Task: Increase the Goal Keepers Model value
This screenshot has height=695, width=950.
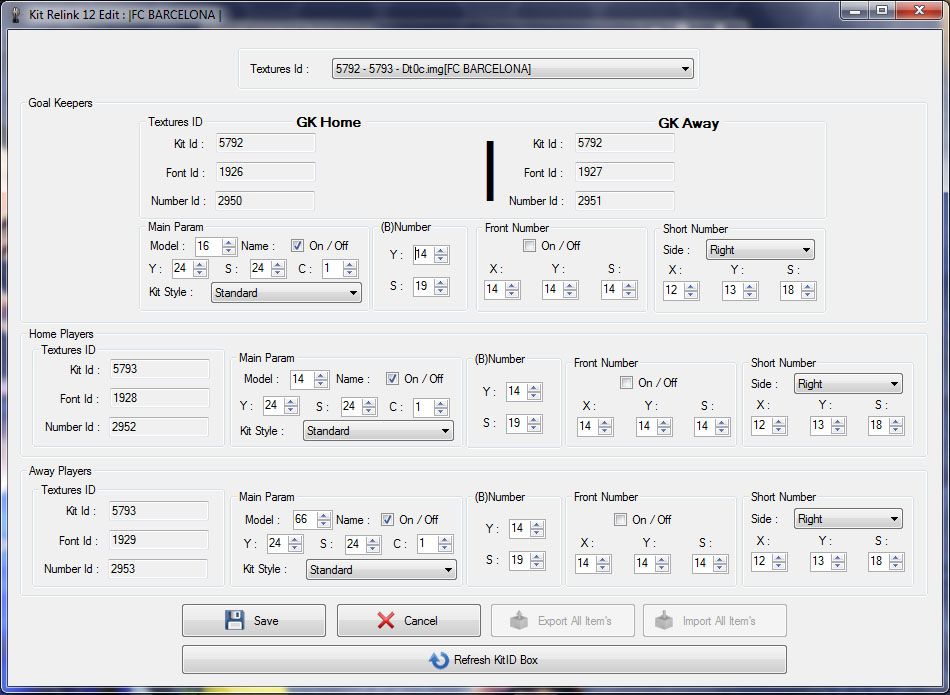Action: pos(229,242)
